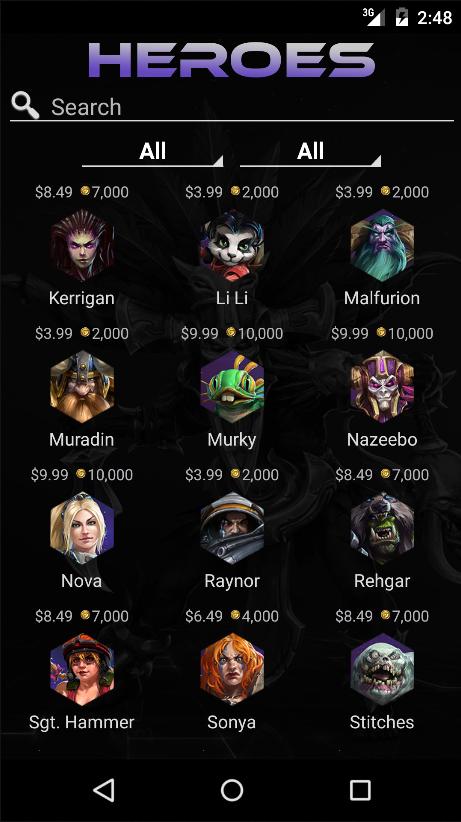The image size is (461, 822).
Task: Open Kerrigan's hero portrait
Action: tap(82, 245)
